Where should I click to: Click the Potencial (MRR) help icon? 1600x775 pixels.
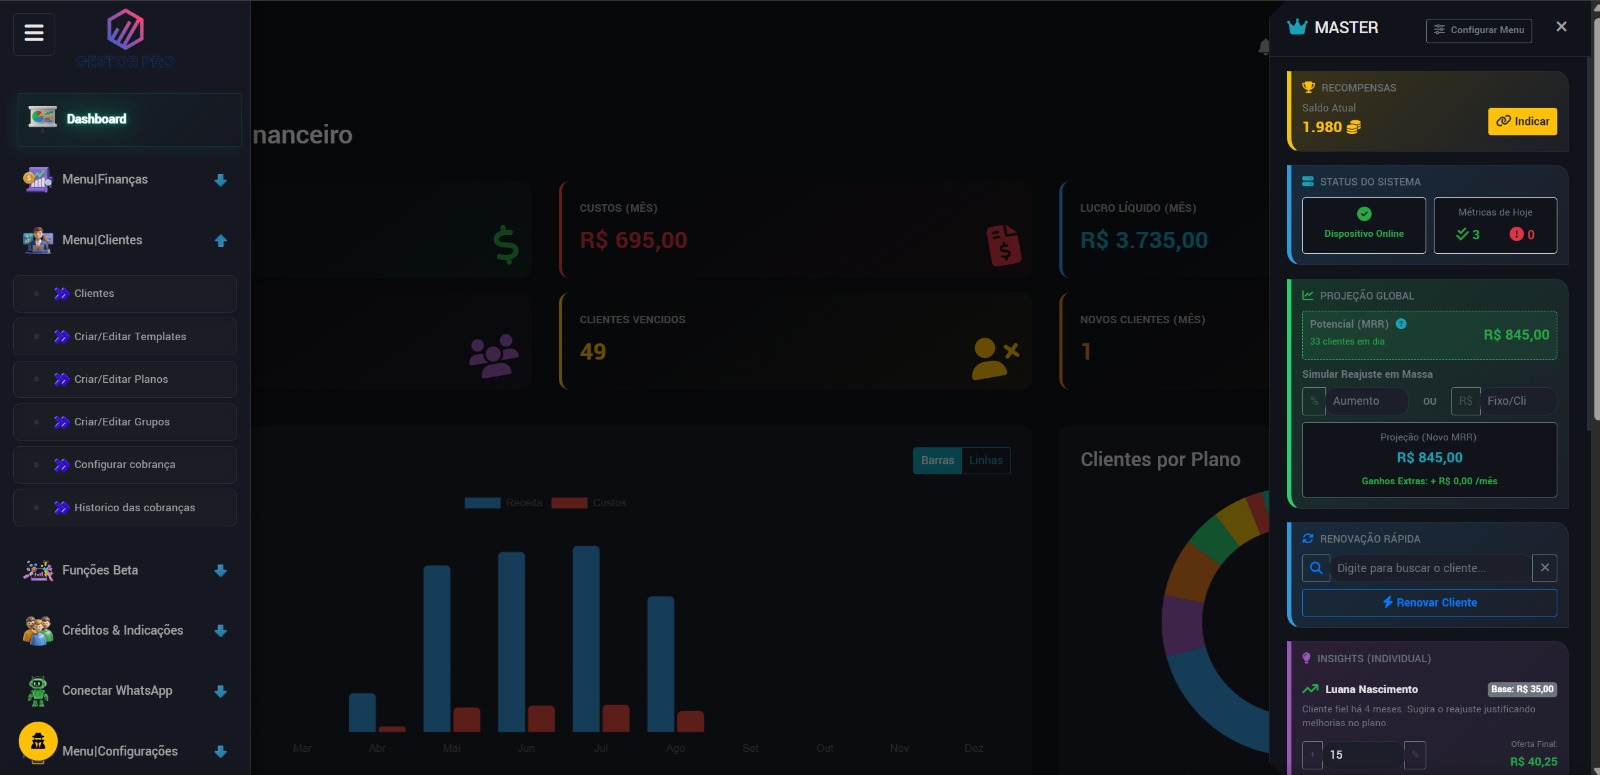[x=1401, y=324]
